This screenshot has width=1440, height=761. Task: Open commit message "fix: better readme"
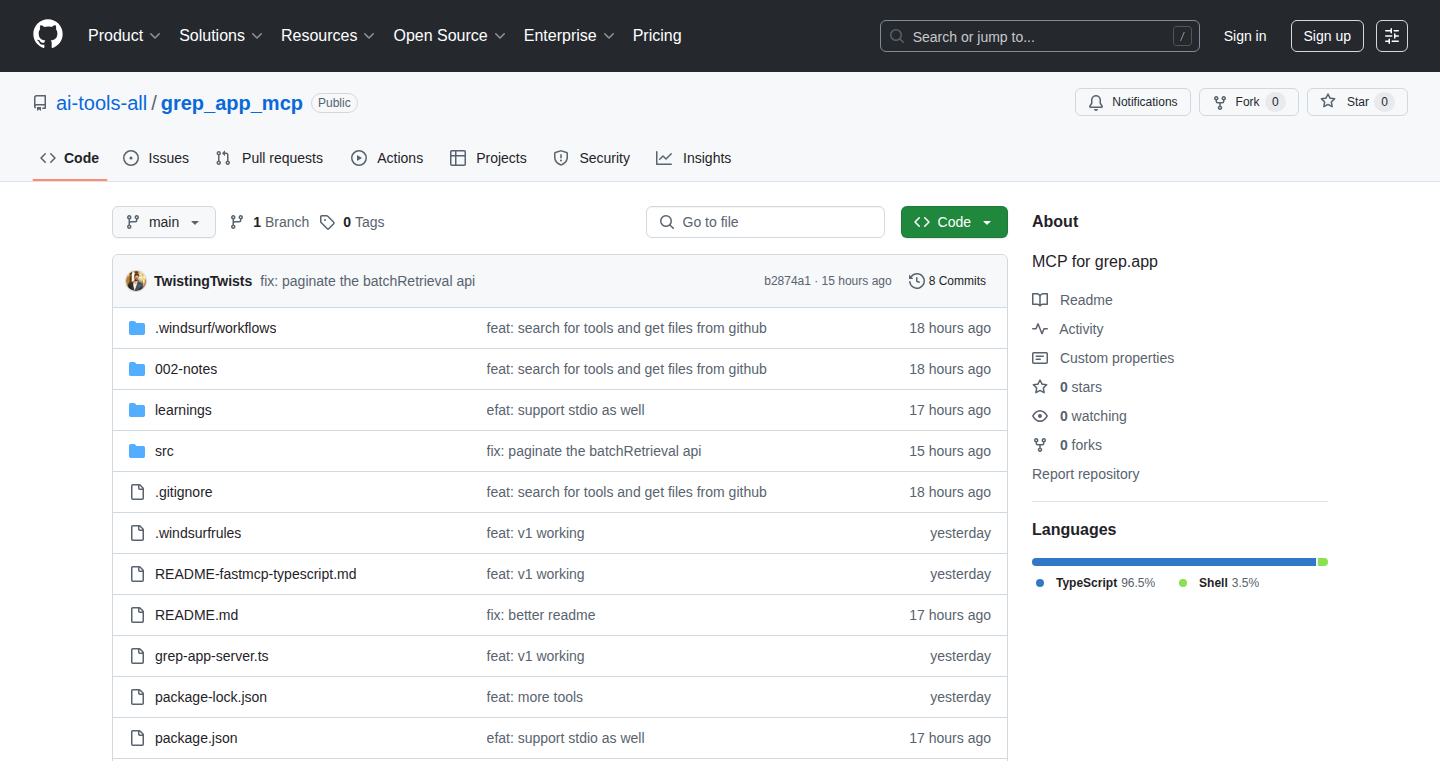click(x=541, y=615)
